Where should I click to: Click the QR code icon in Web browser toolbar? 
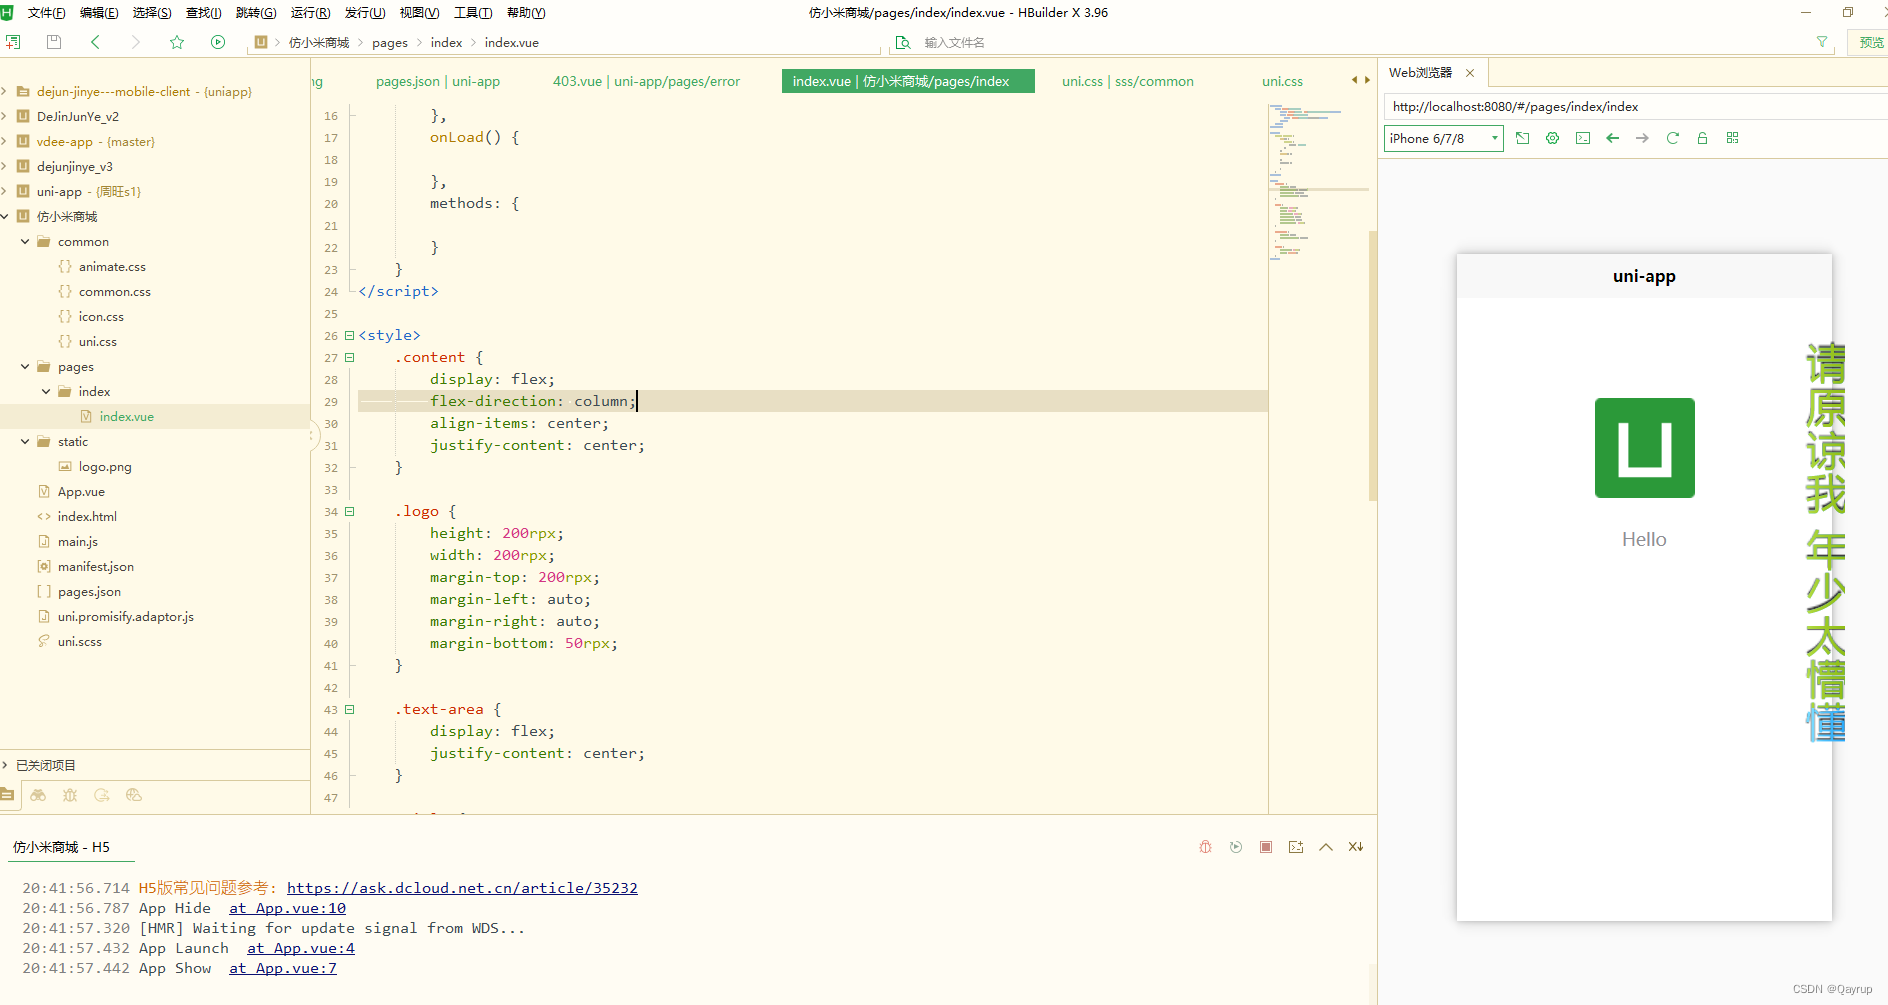point(1732,138)
